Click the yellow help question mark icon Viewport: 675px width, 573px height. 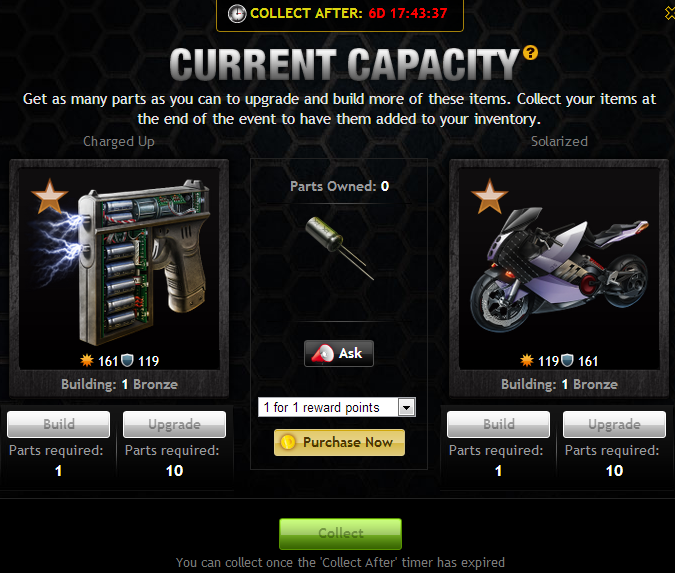(x=530, y=53)
